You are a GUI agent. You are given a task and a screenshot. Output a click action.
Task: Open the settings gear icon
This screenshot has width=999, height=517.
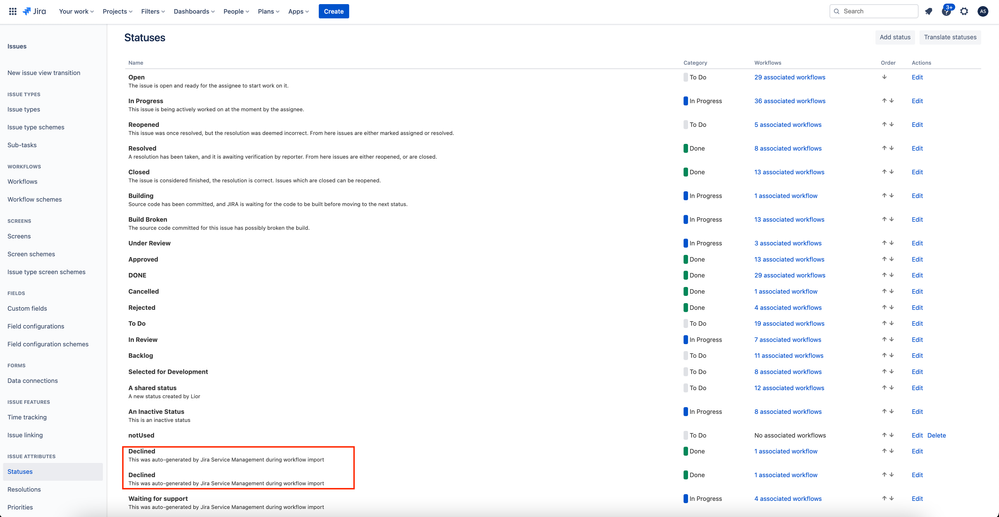click(x=964, y=11)
